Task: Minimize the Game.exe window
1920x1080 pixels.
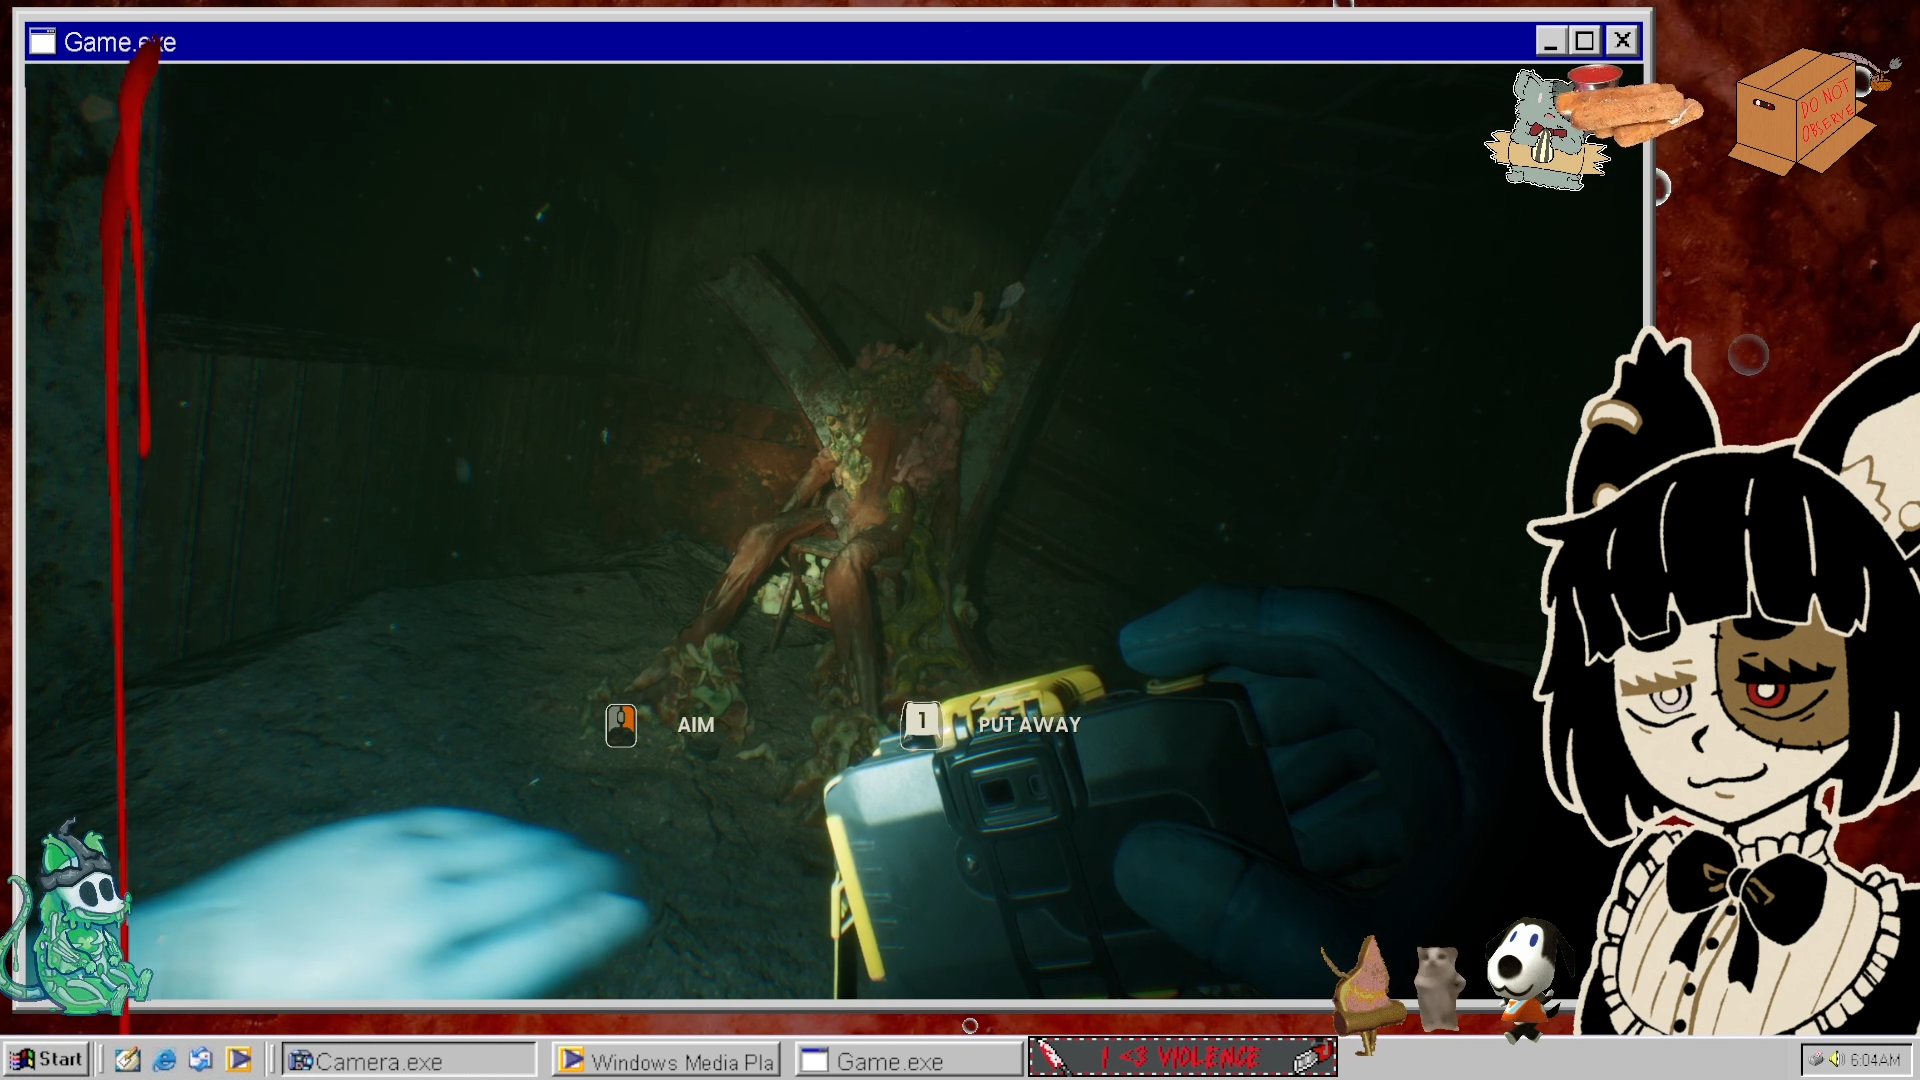Action: coord(1550,41)
